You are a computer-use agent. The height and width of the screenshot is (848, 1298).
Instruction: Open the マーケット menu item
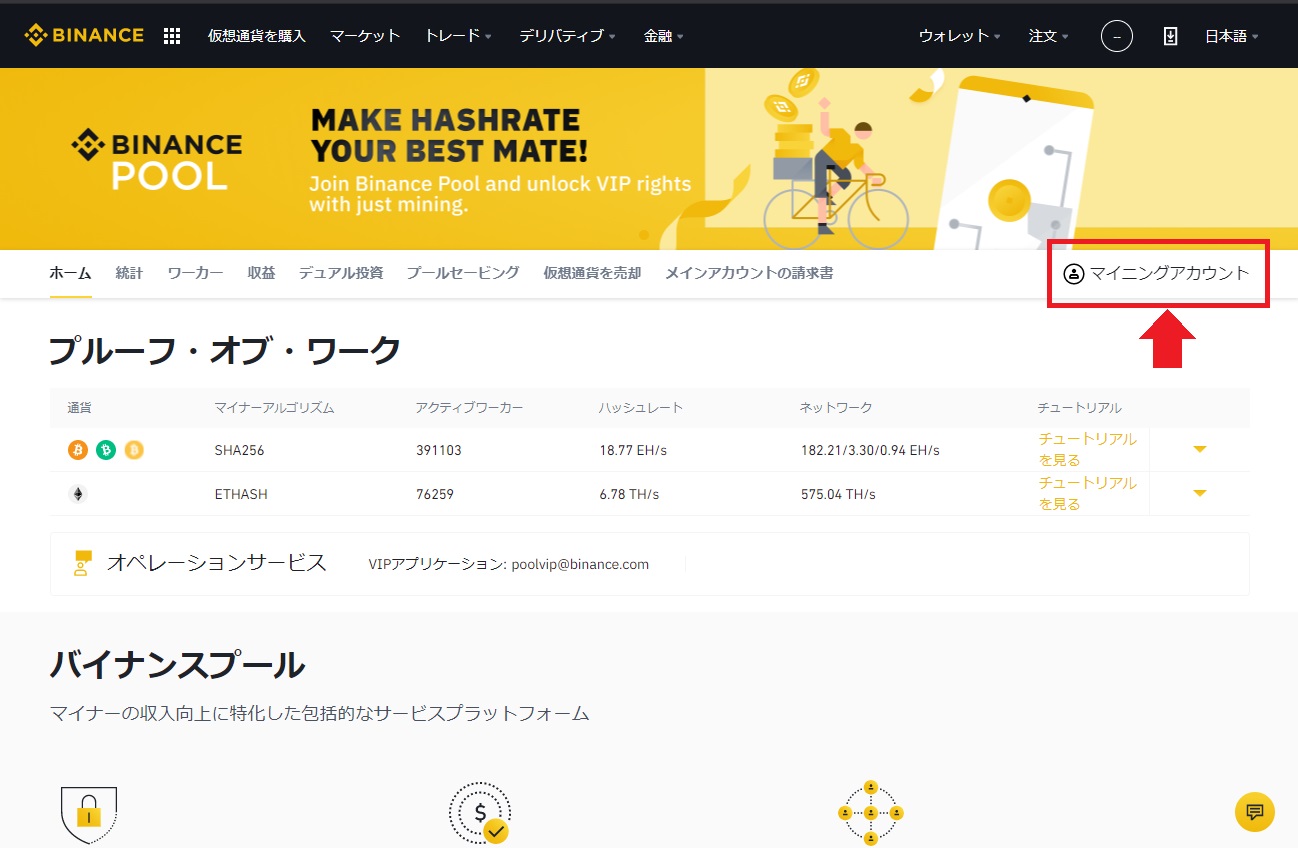click(365, 36)
